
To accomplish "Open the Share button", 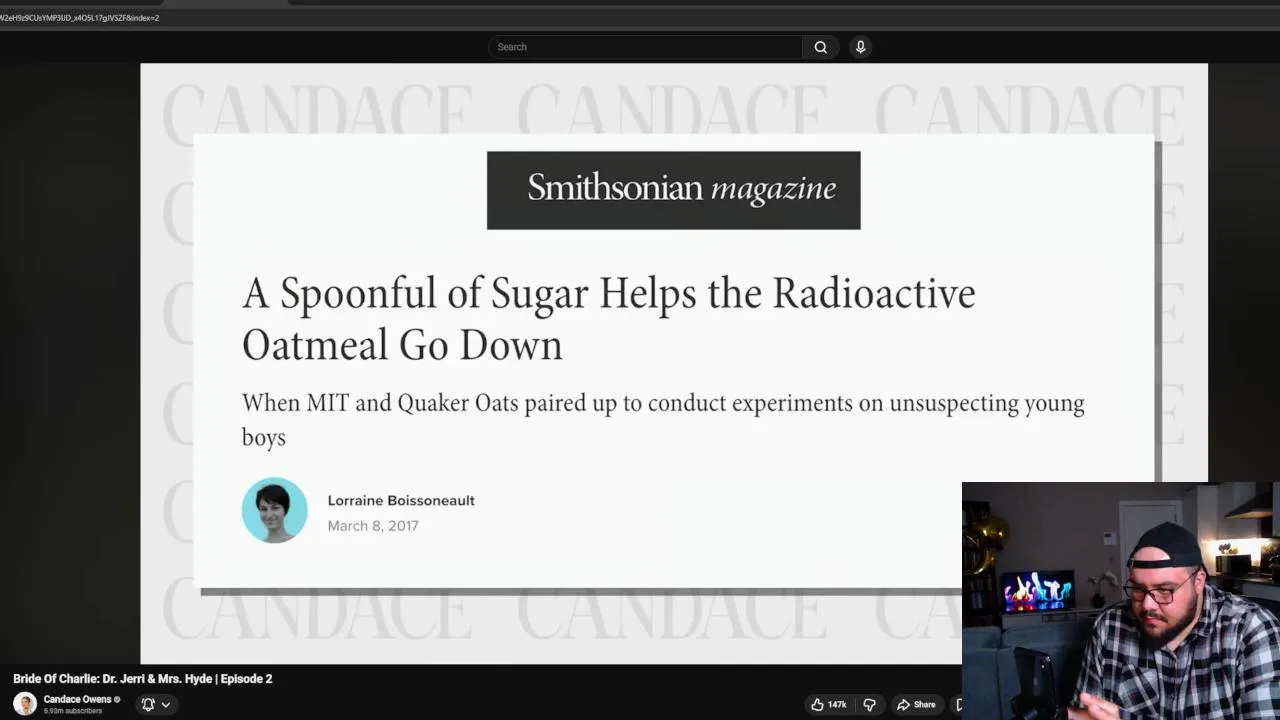I will [x=916, y=704].
